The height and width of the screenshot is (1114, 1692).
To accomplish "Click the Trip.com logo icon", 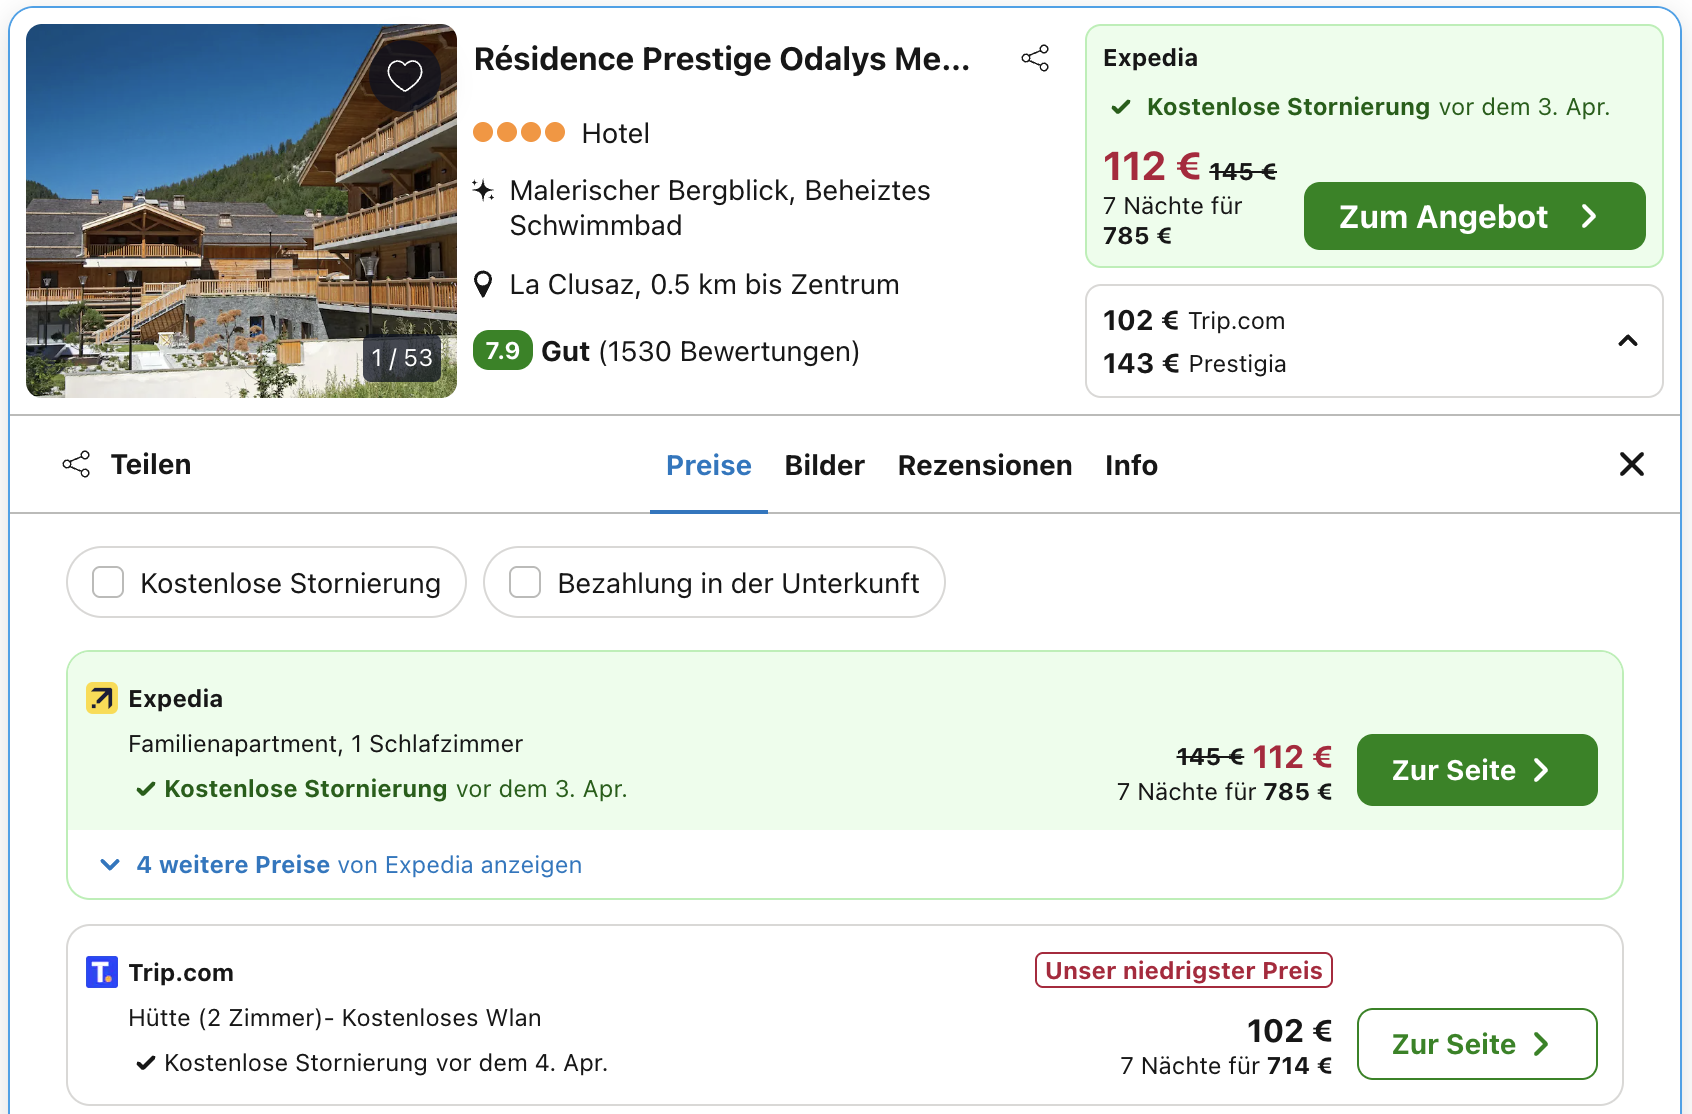I will (102, 972).
